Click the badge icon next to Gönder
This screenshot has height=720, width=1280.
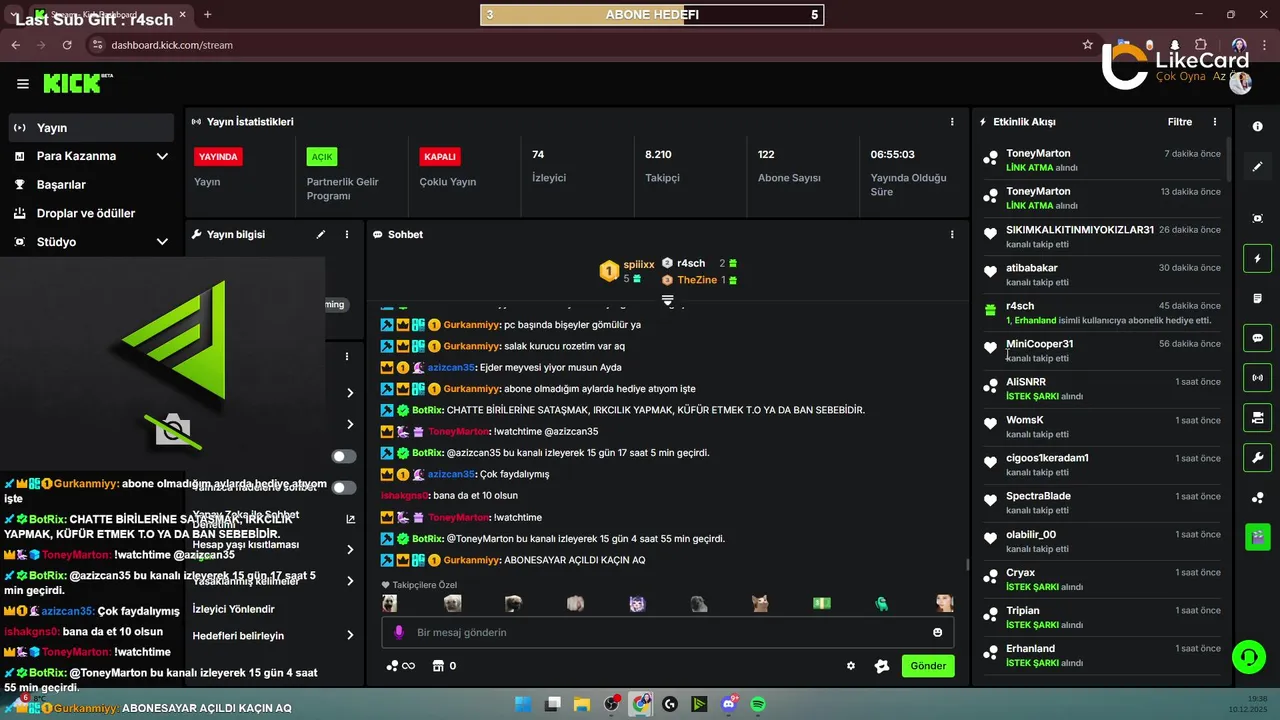pyautogui.click(x=881, y=666)
